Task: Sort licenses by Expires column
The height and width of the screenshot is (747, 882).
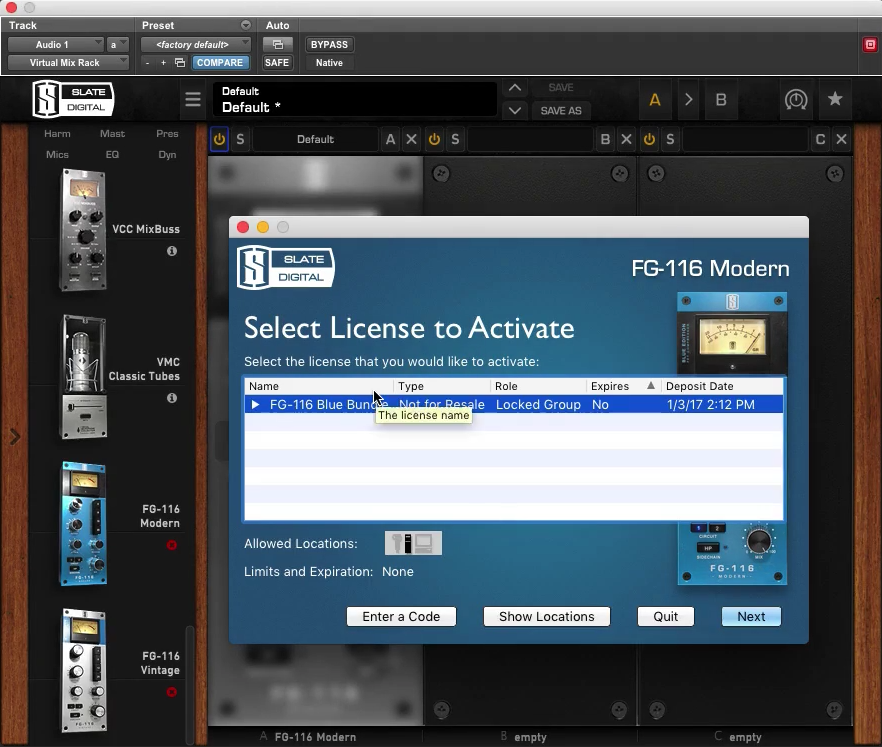Action: 623,386
